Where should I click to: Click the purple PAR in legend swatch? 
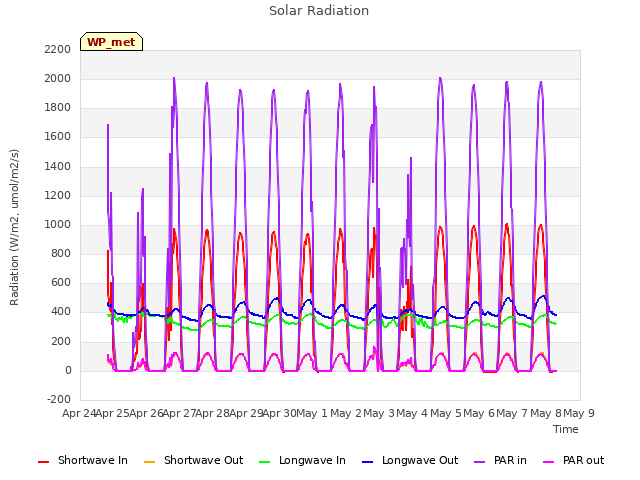(480, 462)
